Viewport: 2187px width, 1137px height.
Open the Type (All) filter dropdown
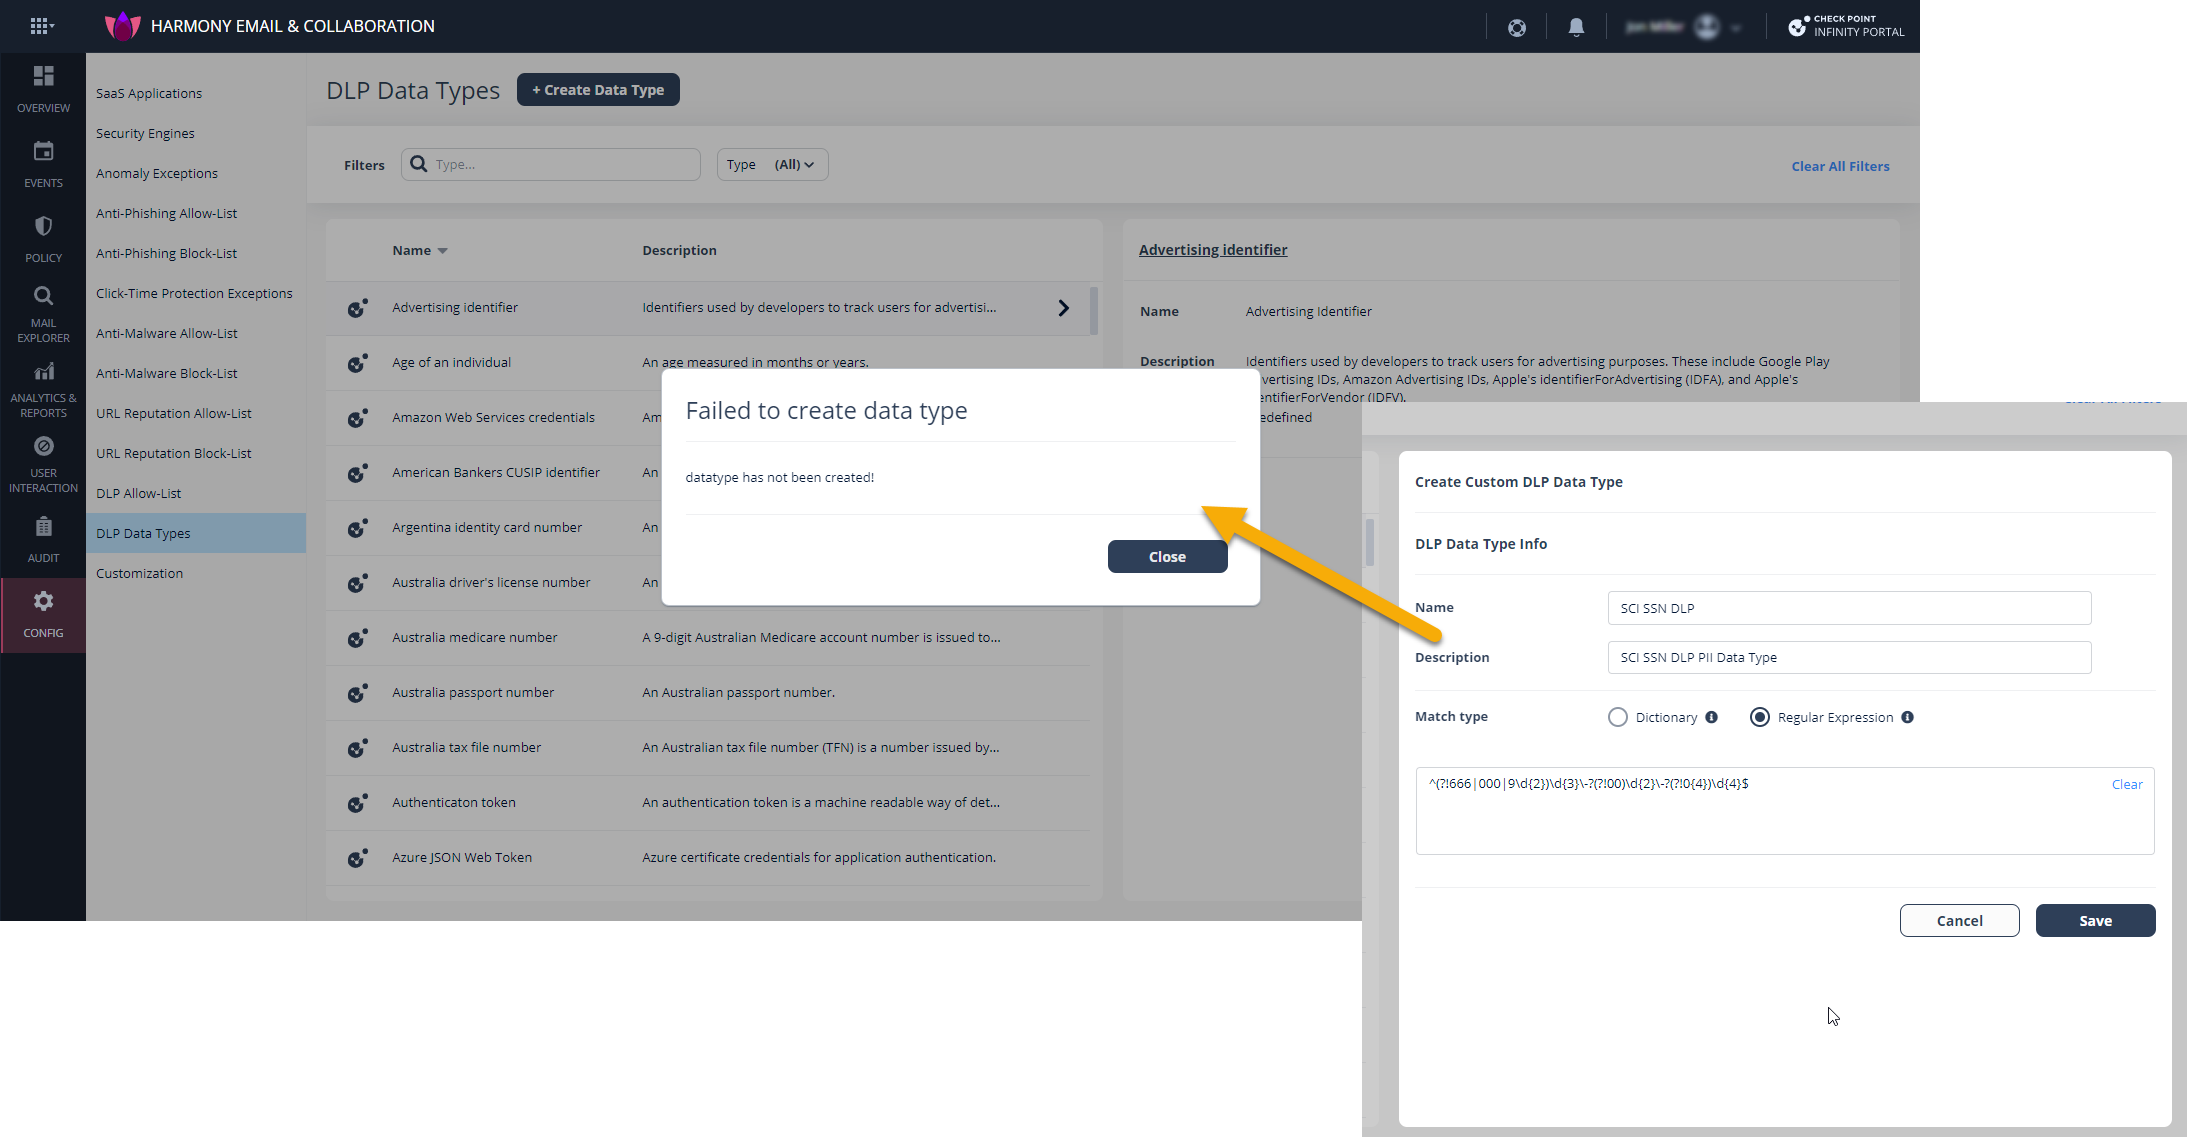pos(772,164)
